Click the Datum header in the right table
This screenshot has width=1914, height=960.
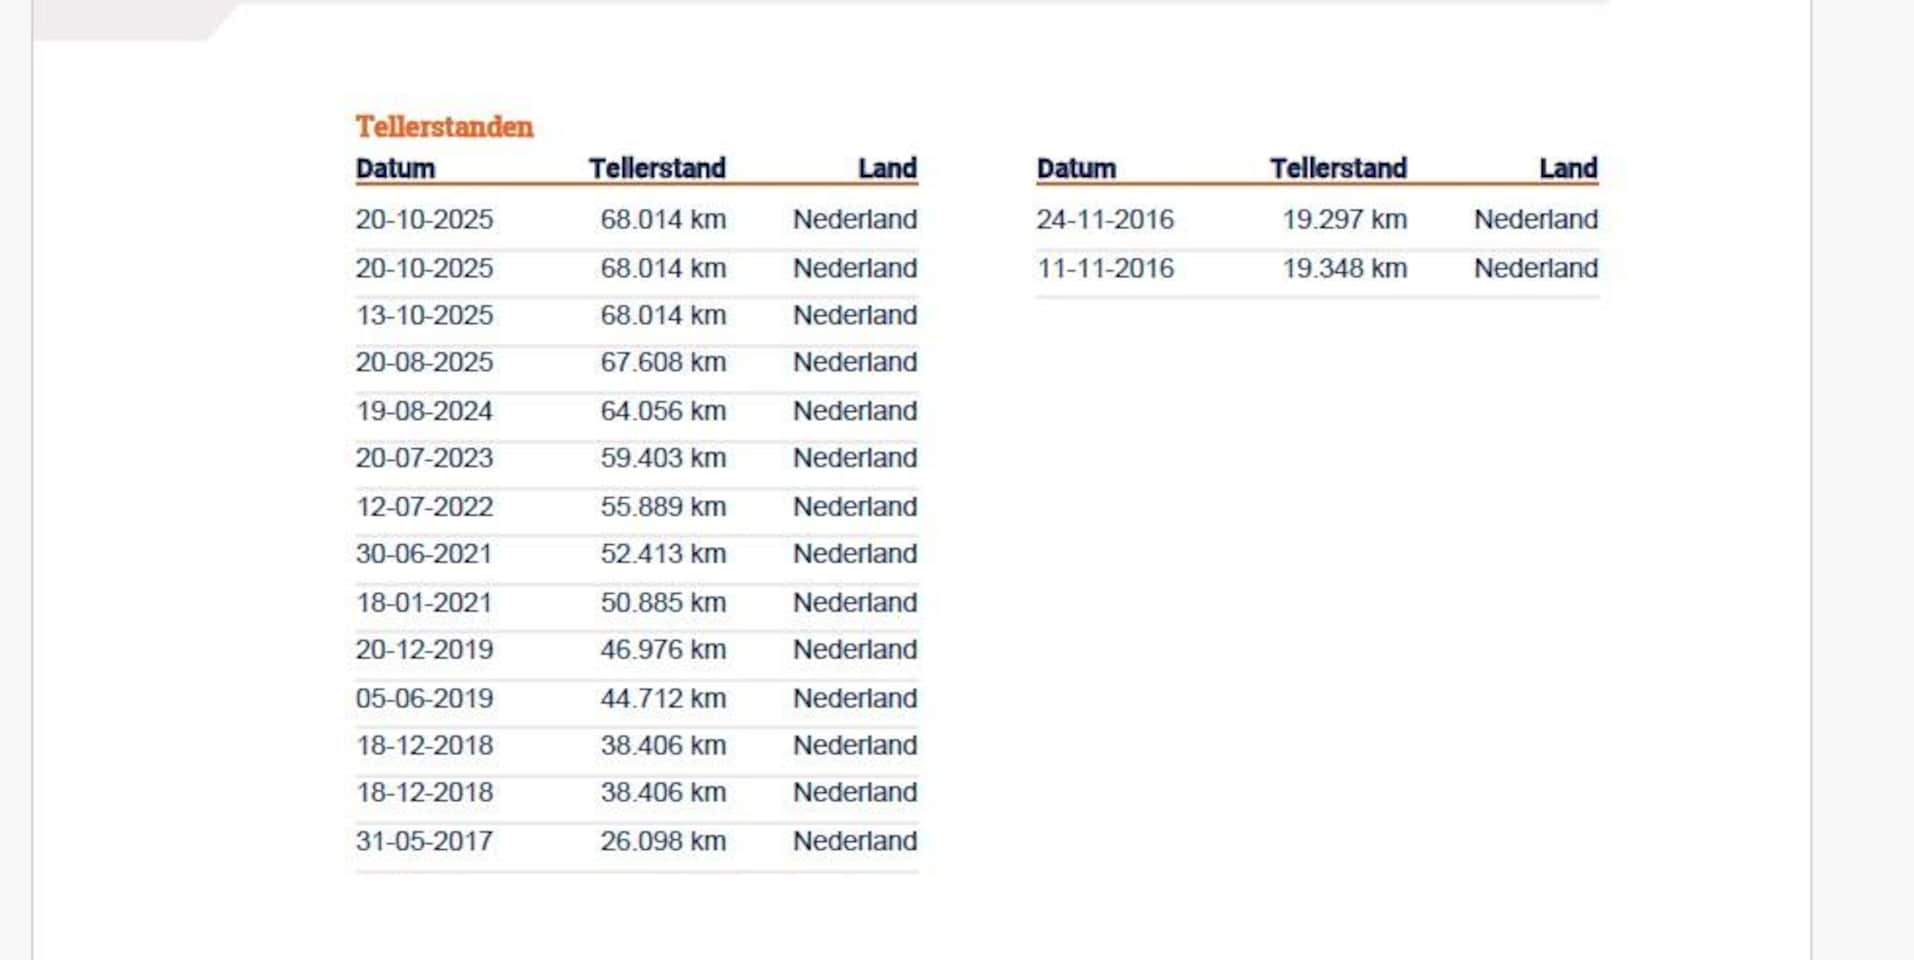[1076, 168]
